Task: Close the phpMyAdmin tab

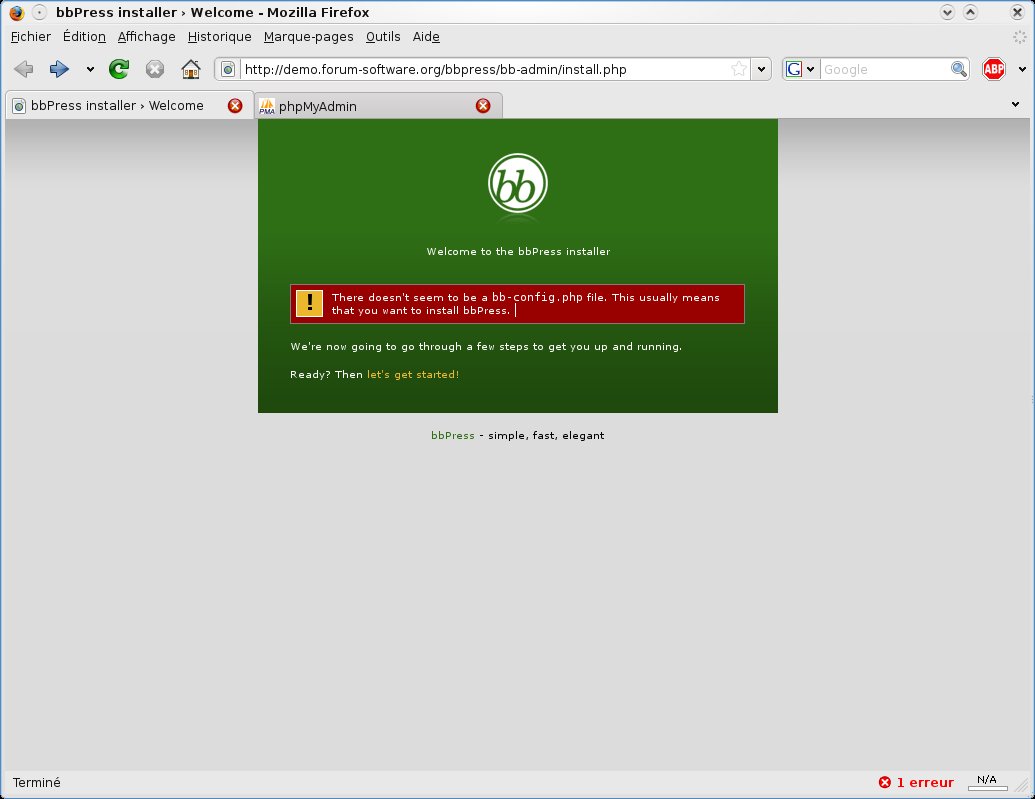Action: click(x=483, y=106)
